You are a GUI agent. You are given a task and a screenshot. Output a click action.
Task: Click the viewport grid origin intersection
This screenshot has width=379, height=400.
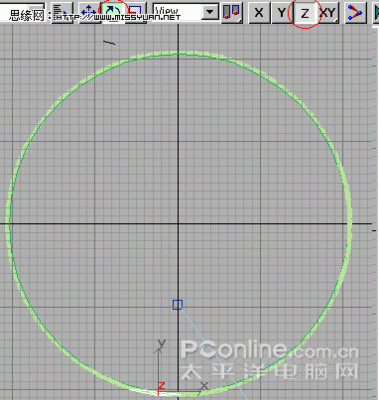pos(178,223)
